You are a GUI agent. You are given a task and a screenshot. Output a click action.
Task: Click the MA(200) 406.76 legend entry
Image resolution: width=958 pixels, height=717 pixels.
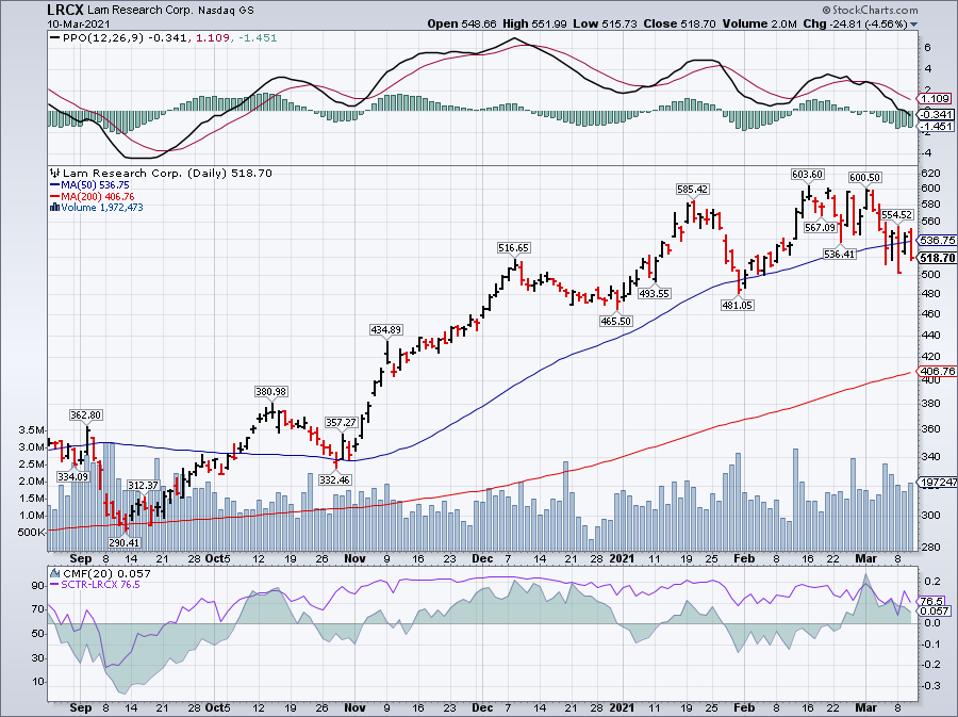98,197
